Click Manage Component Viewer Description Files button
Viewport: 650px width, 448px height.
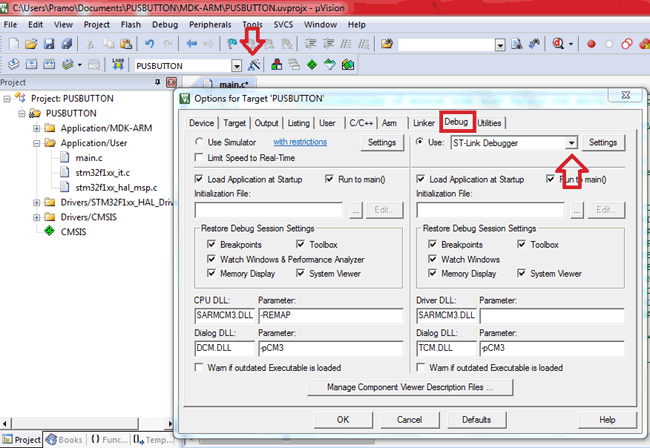click(411, 387)
